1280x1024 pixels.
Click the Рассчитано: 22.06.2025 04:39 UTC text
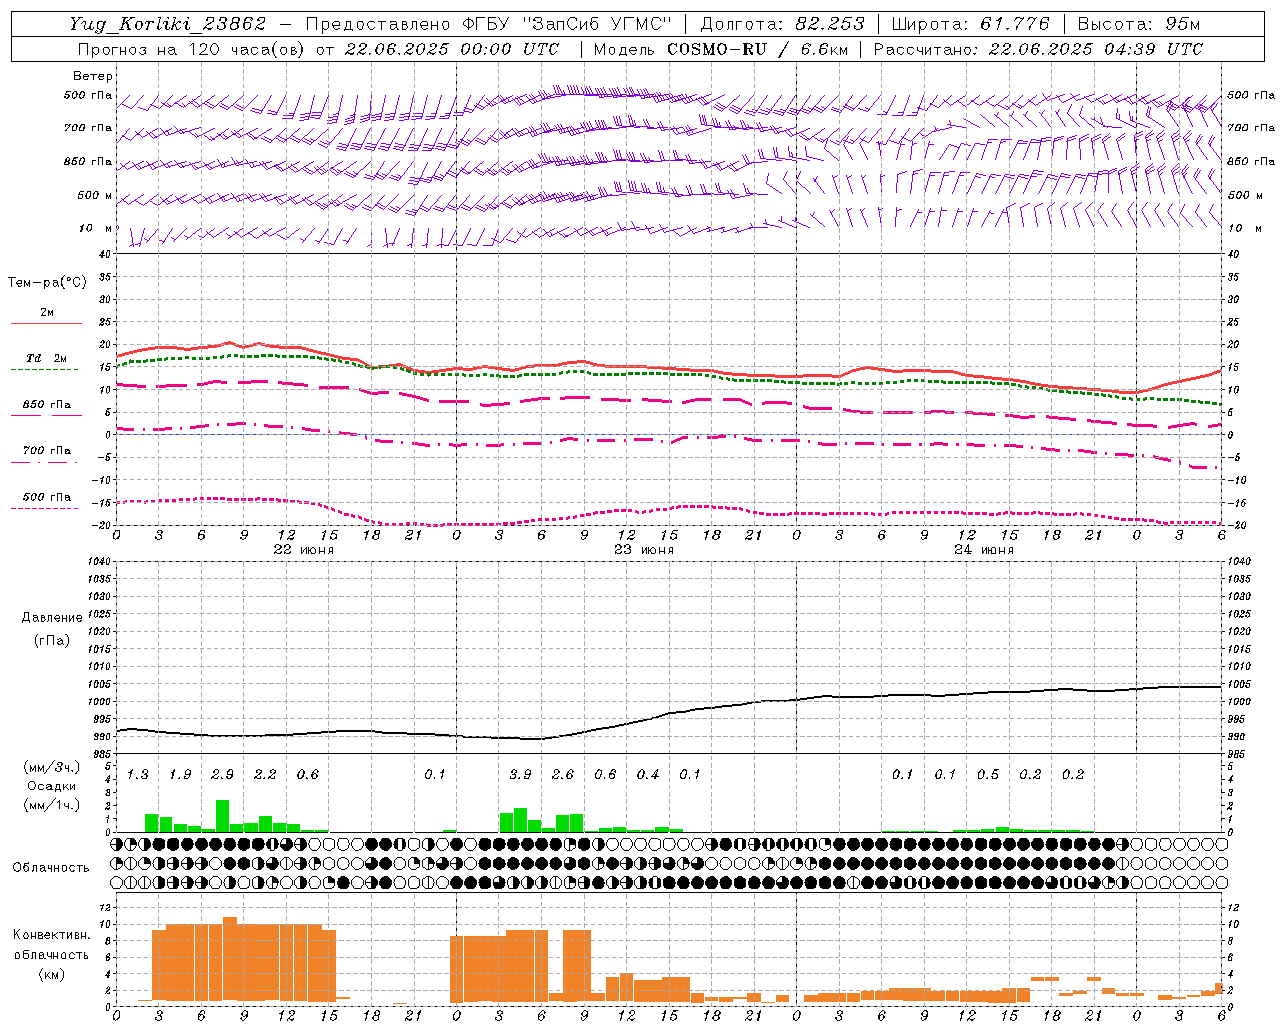[x=1038, y=49]
